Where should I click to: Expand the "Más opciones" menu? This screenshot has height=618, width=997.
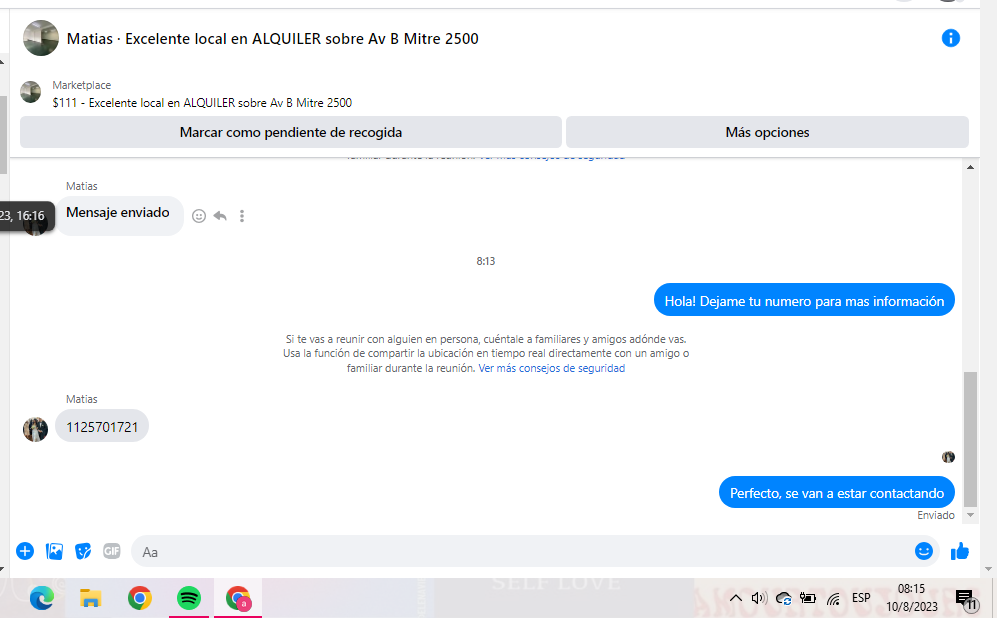pos(767,132)
